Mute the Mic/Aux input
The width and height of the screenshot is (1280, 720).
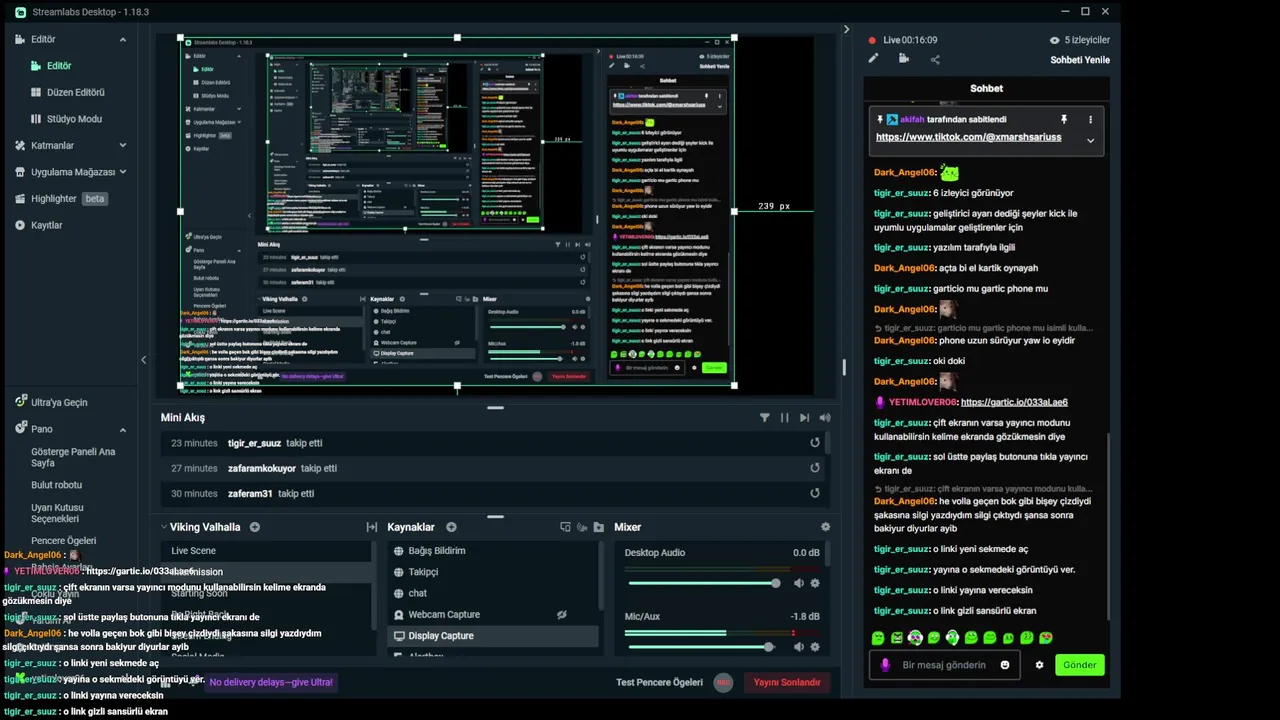798,647
